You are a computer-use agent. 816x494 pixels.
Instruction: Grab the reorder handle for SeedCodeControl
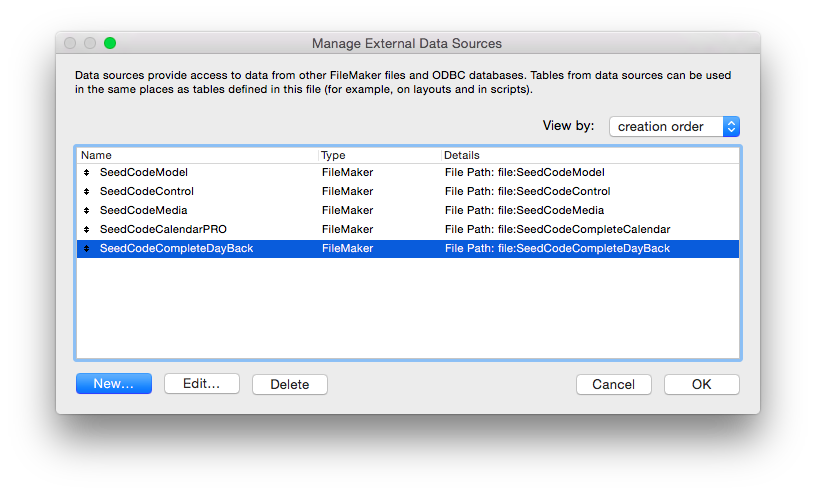[86, 191]
